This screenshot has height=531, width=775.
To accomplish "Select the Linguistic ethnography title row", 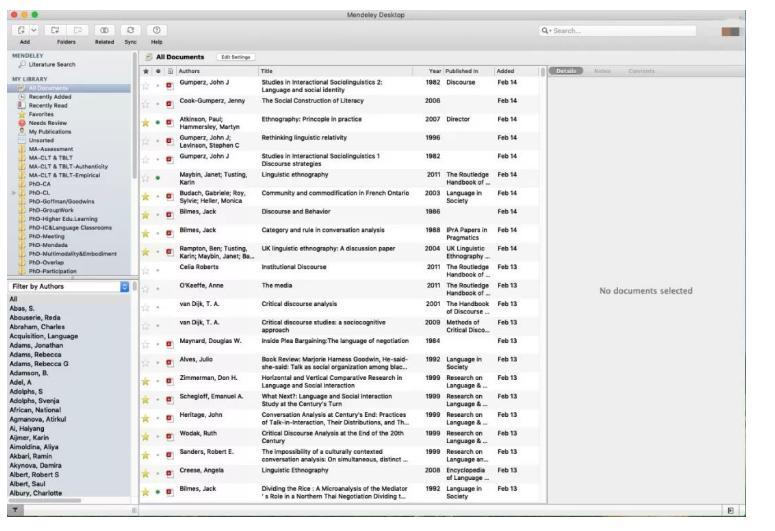I will pos(295,175).
